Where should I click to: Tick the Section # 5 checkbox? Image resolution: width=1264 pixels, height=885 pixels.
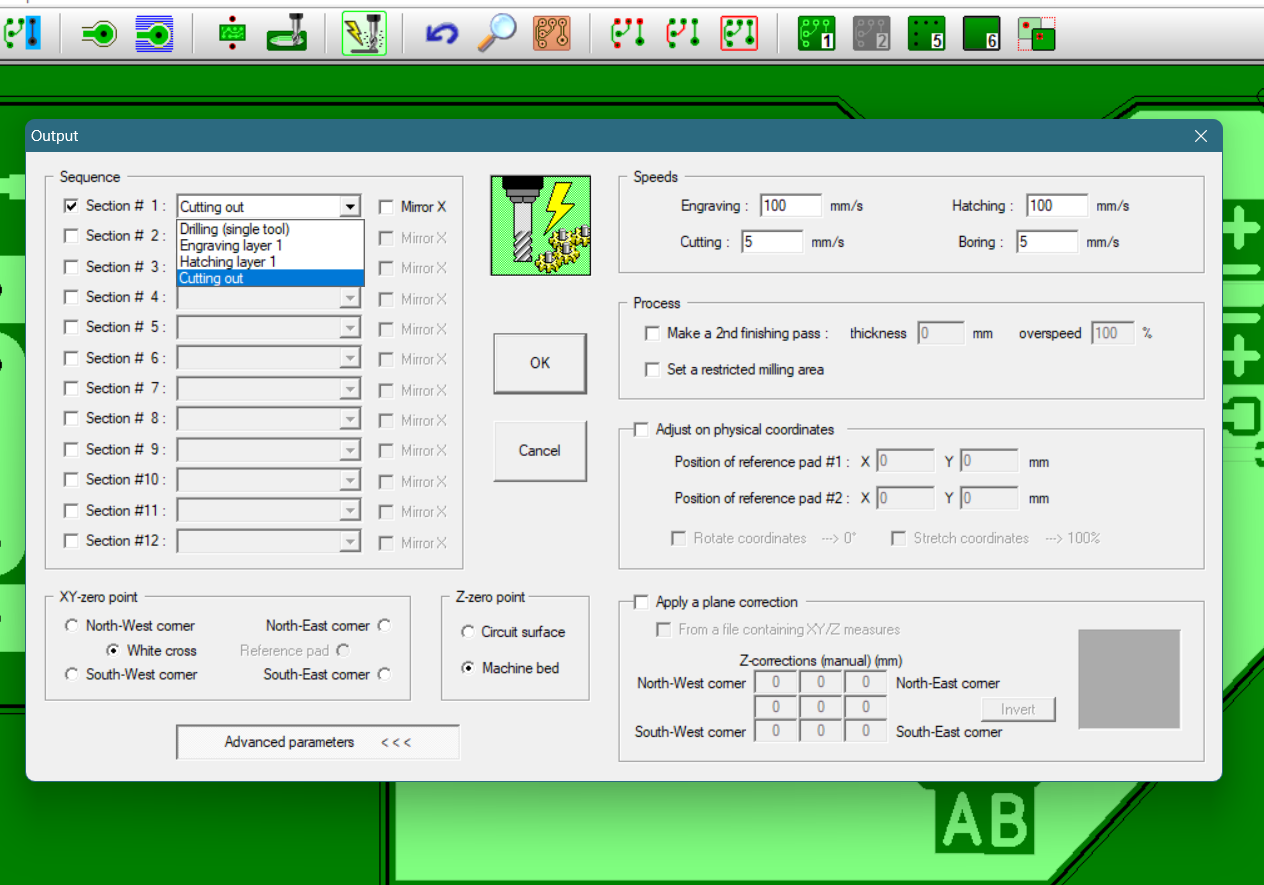point(71,327)
